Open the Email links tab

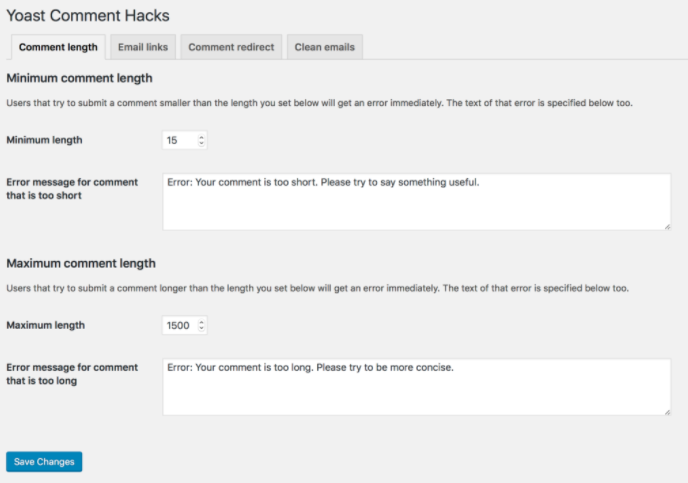pyautogui.click(x=145, y=47)
